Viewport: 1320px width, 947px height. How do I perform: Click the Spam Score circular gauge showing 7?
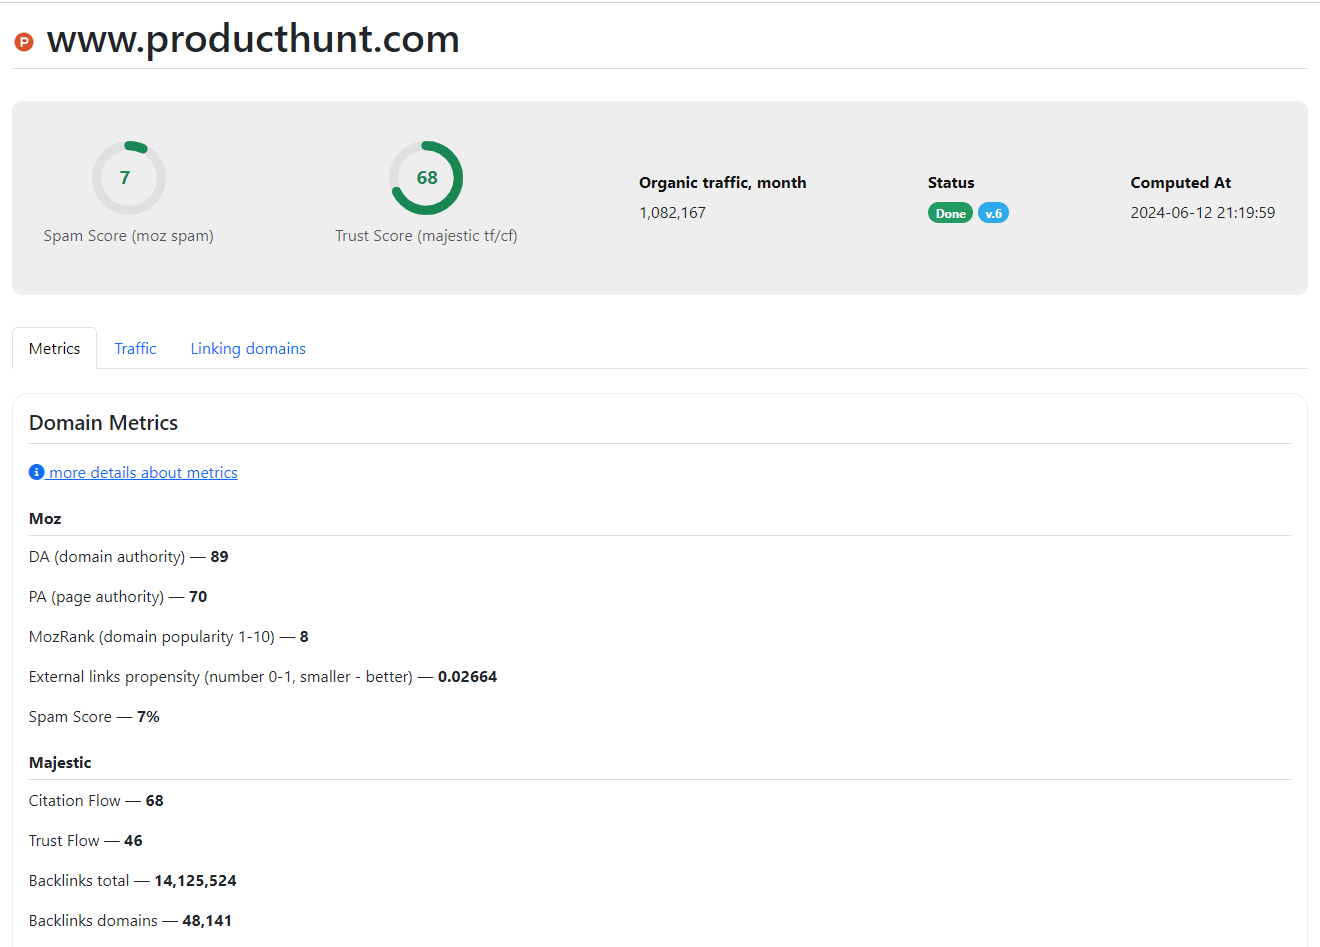click(x=128, y=178)
